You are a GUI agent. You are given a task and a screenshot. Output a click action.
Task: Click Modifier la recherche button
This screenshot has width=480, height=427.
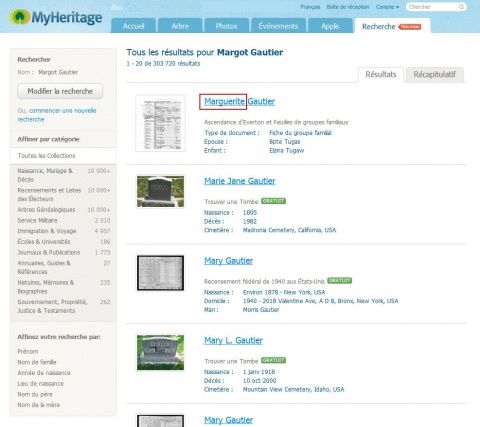tap(60, 91)
